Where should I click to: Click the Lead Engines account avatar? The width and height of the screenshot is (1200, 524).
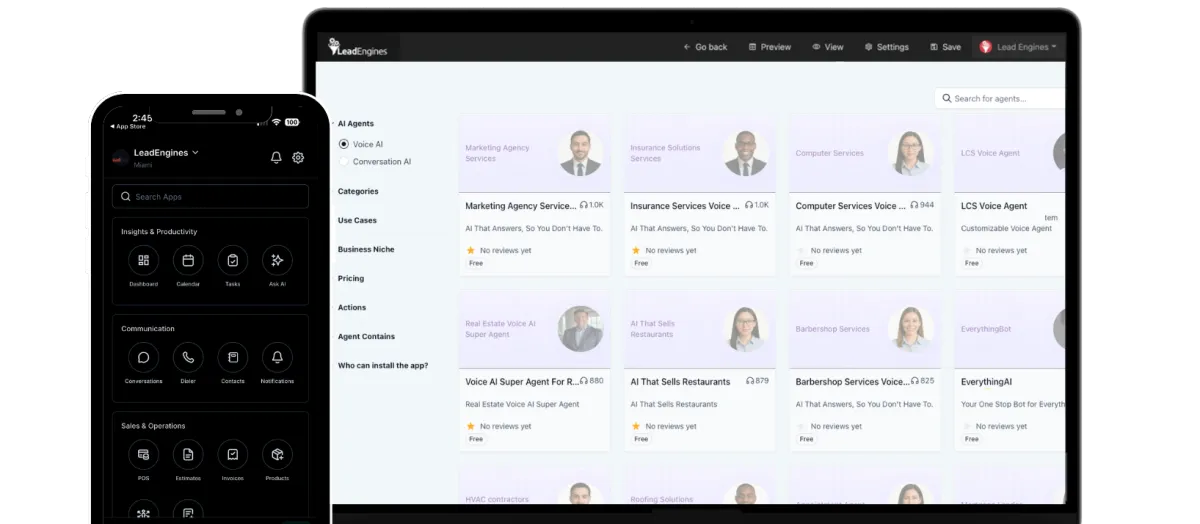[985, 47]
